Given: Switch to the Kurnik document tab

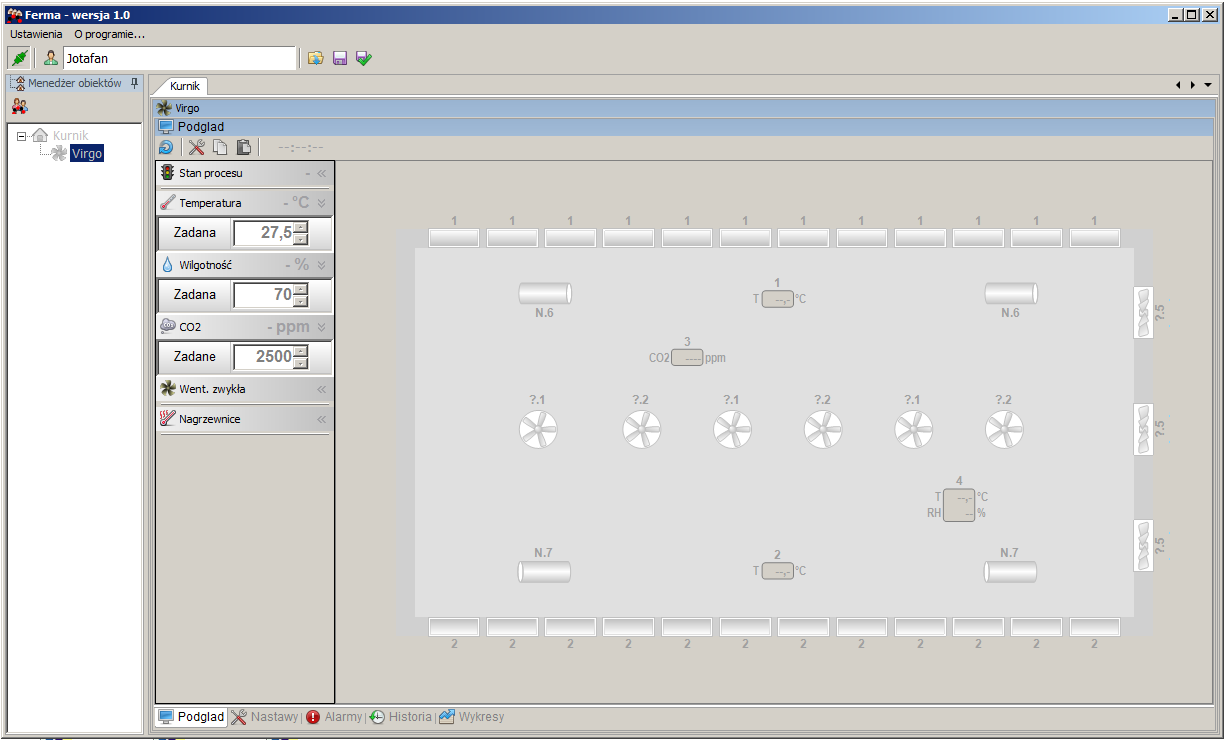Looking at the screenshot, I should coord(185,86).
